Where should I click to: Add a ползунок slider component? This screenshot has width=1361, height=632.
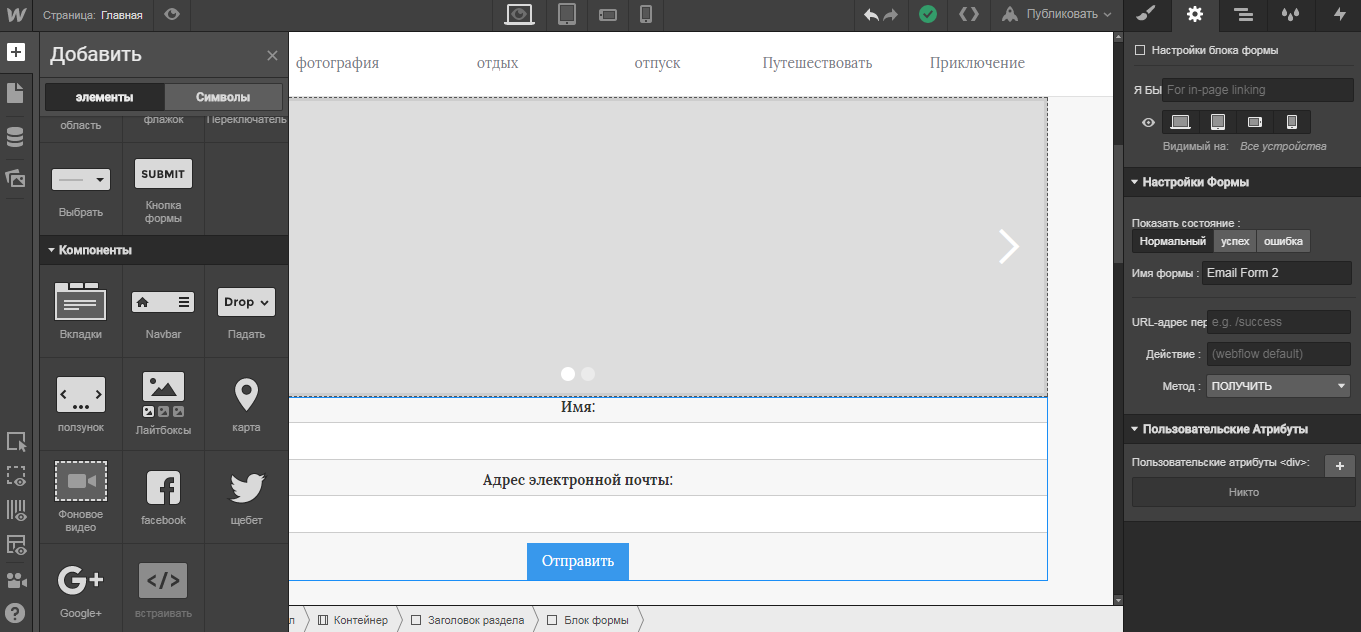point(81,404)
